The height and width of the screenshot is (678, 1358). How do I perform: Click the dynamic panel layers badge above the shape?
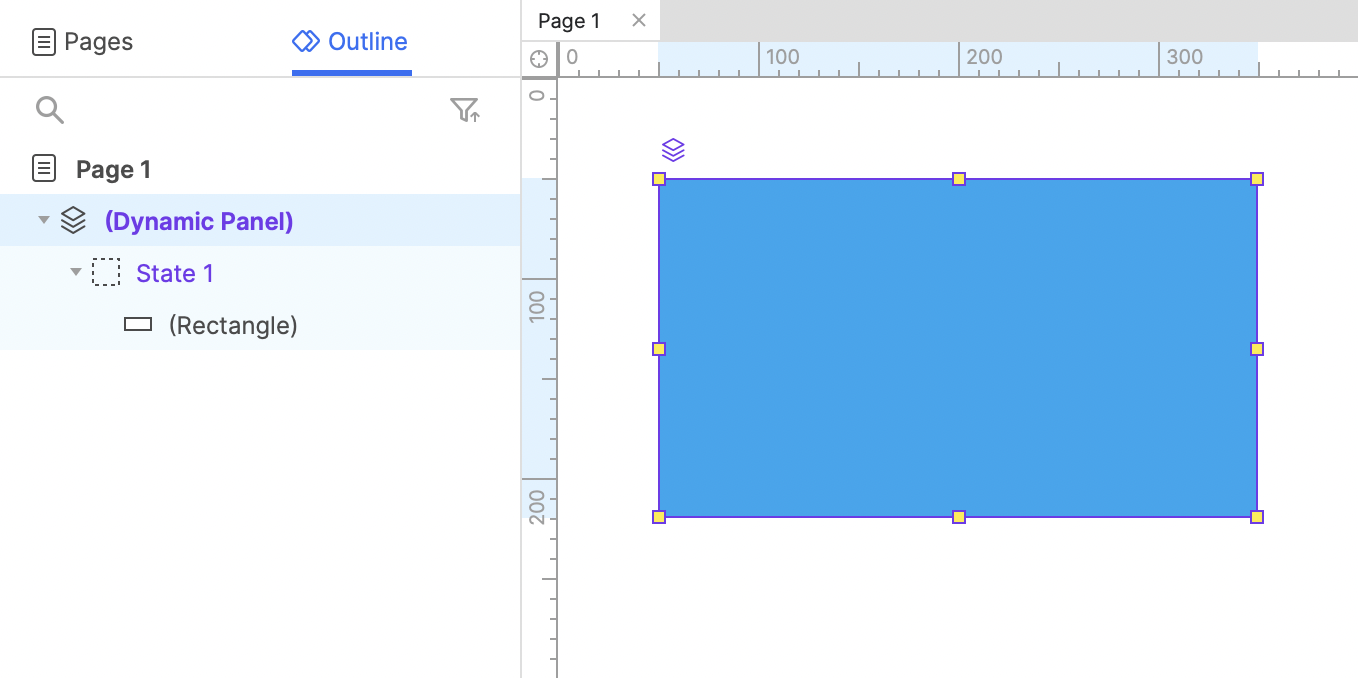pos(673,150)
